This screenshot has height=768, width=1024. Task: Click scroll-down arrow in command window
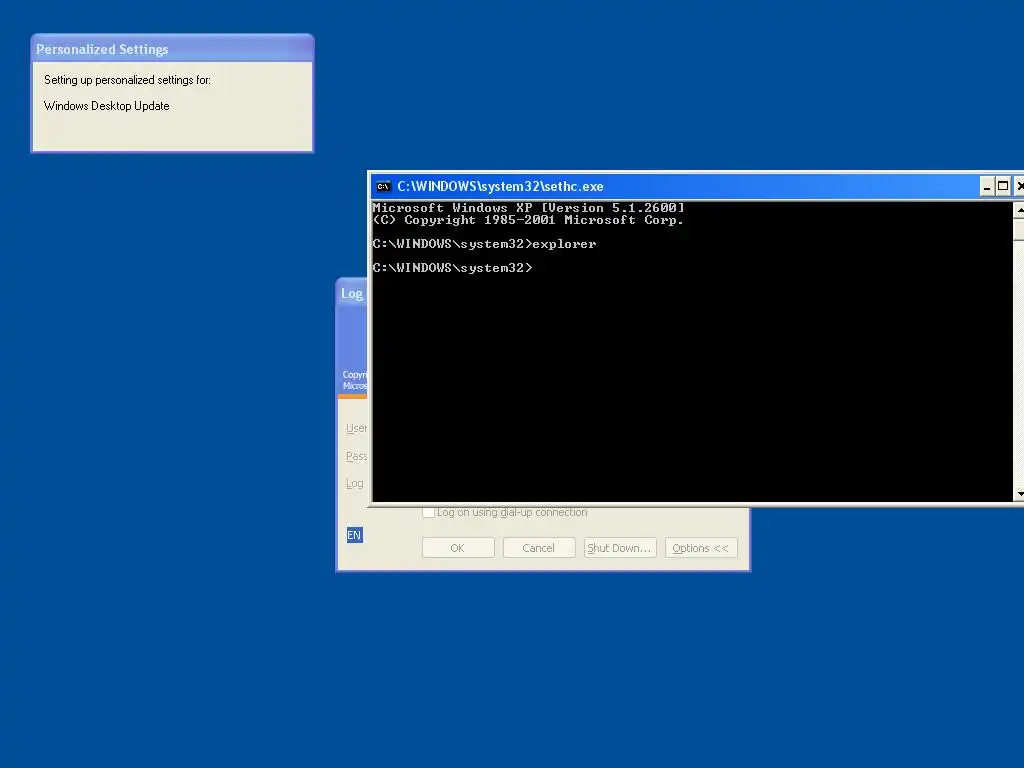click(1019, 494)
